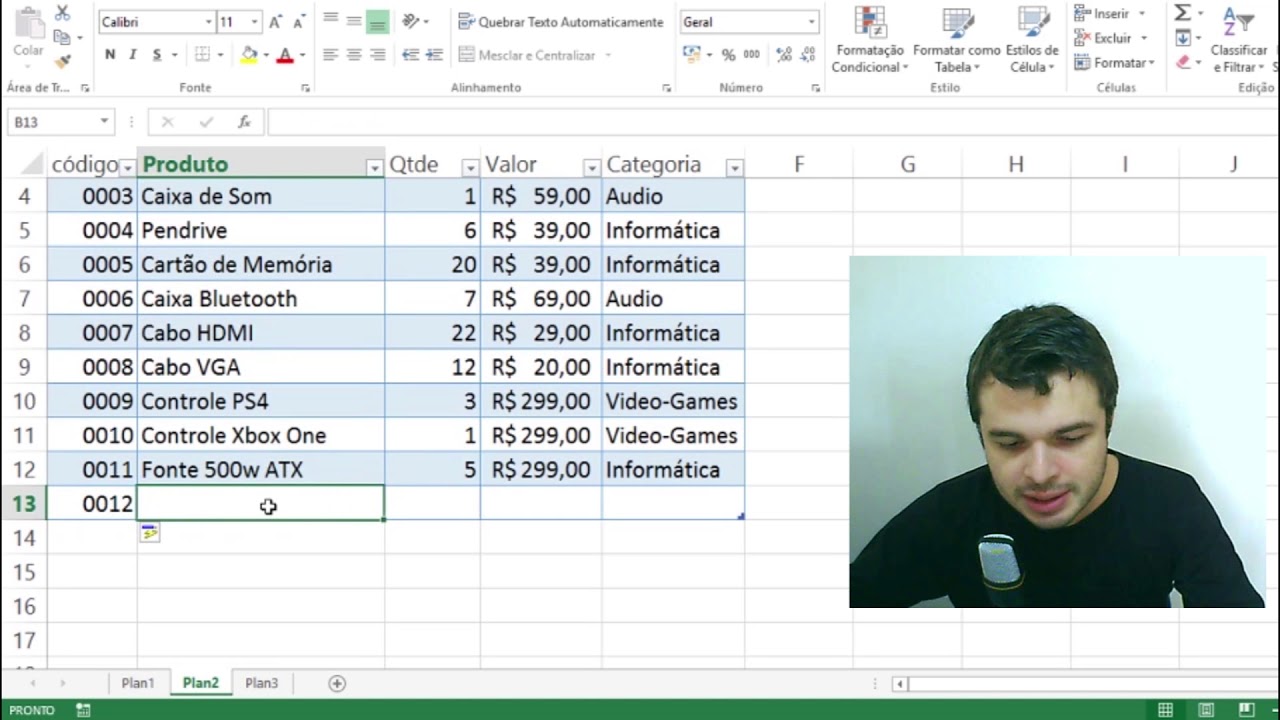Click the Cut scissors icon
This screenshot has width=1280, height=720.
point(62,13)
